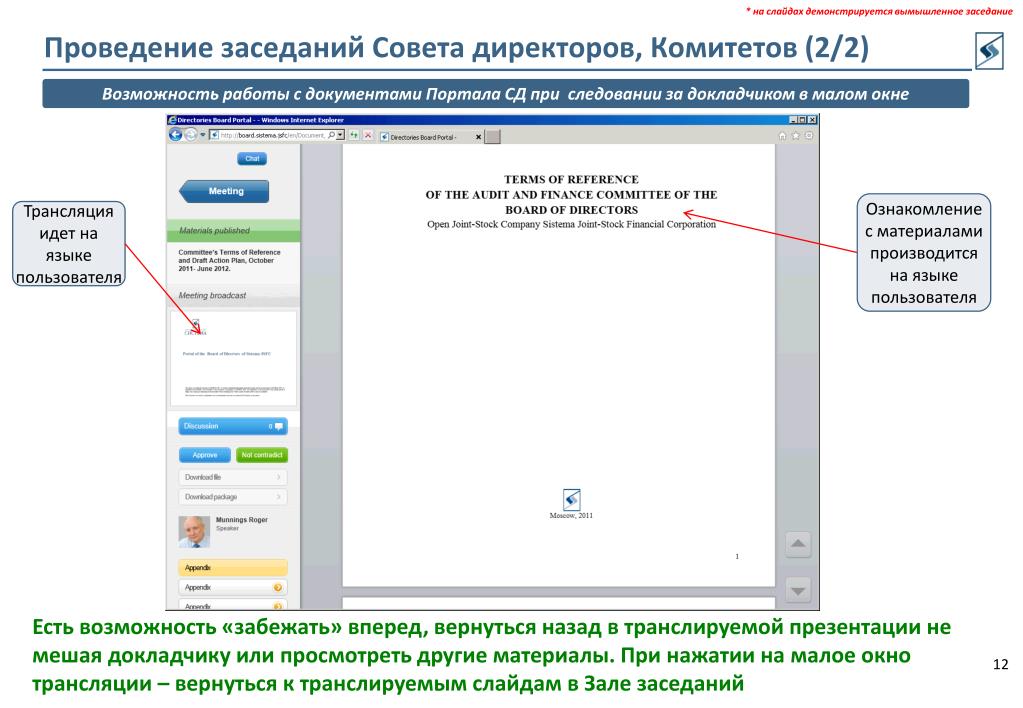Click the green refresh arrows icon
Screen dimensions: 1023x708
pos(354,135)
